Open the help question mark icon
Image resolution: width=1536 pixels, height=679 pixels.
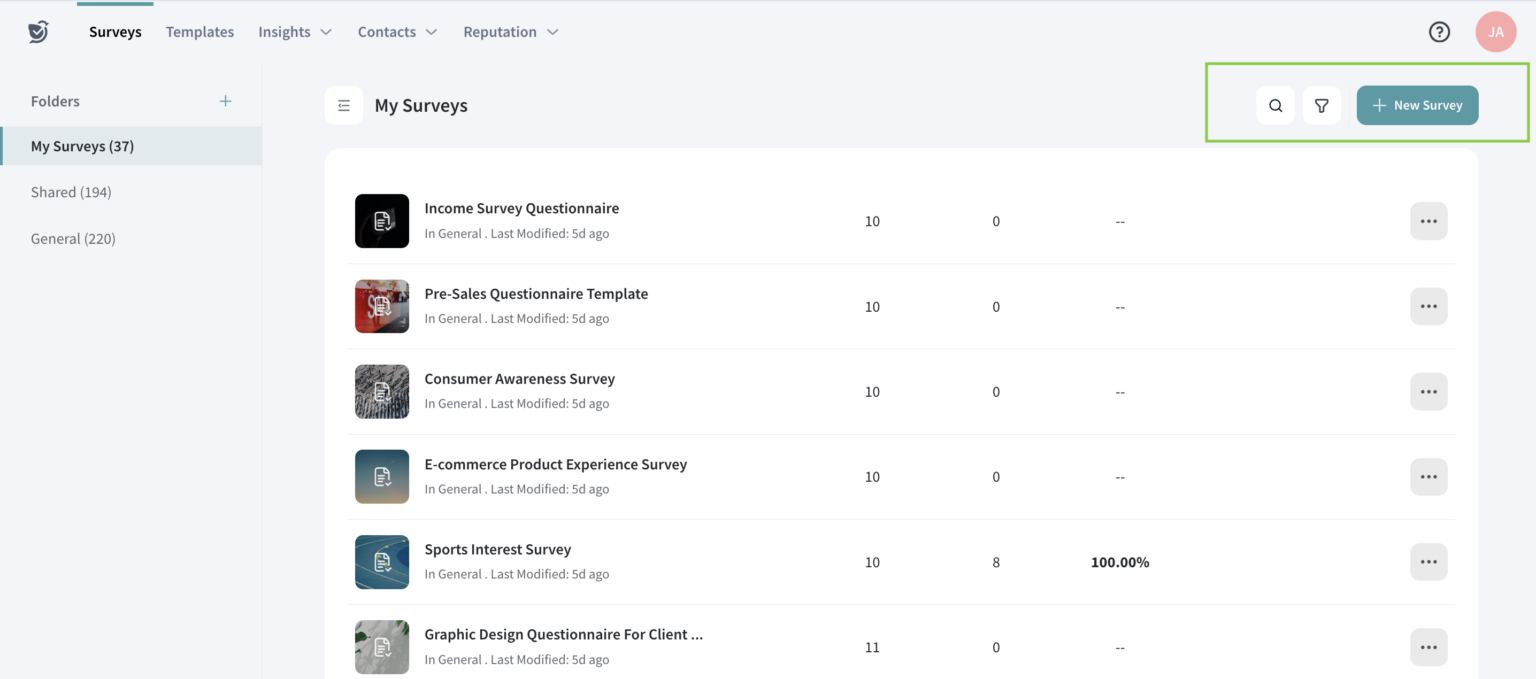(1439, 32)
